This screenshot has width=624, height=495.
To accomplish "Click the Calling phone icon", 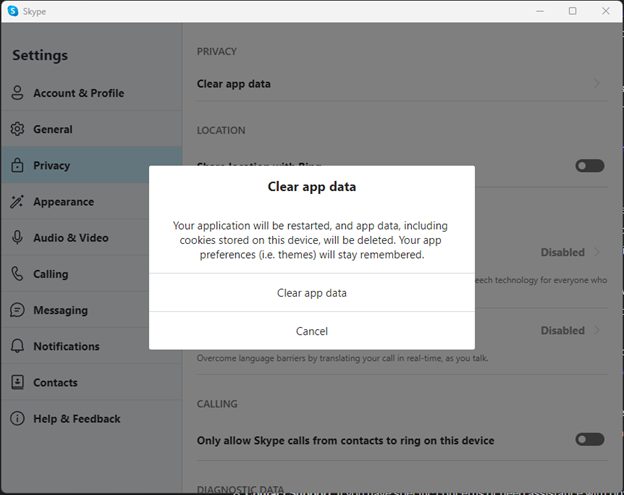I will tap(17, 274).
